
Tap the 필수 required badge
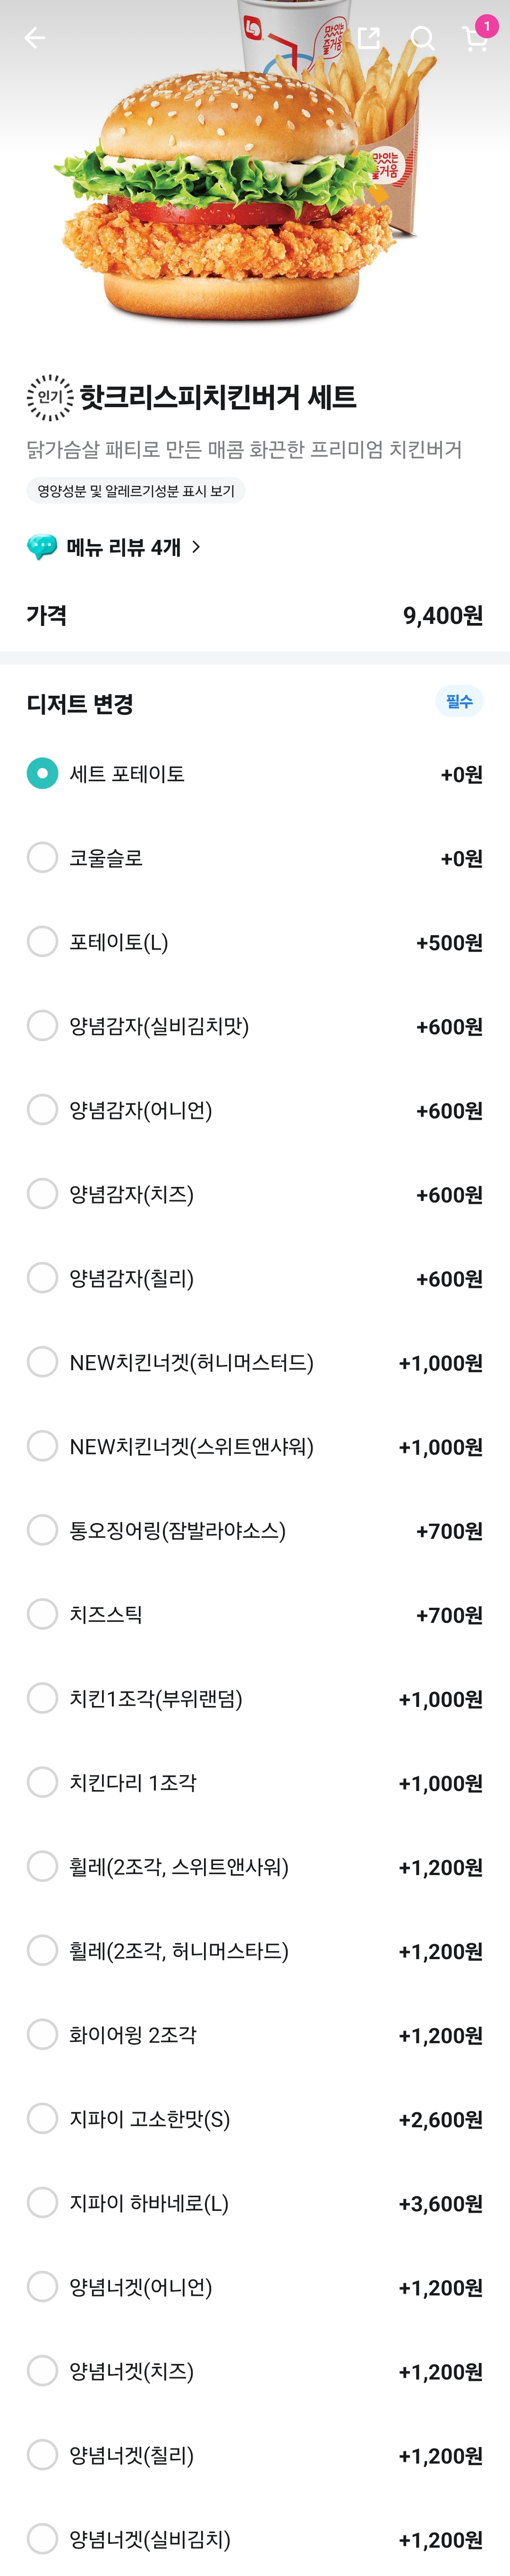[459, 701]
